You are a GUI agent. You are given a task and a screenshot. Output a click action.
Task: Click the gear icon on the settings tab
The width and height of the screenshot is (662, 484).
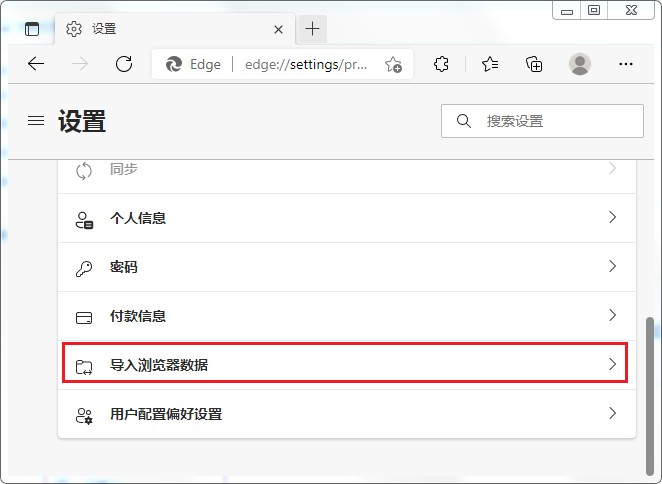74,29
